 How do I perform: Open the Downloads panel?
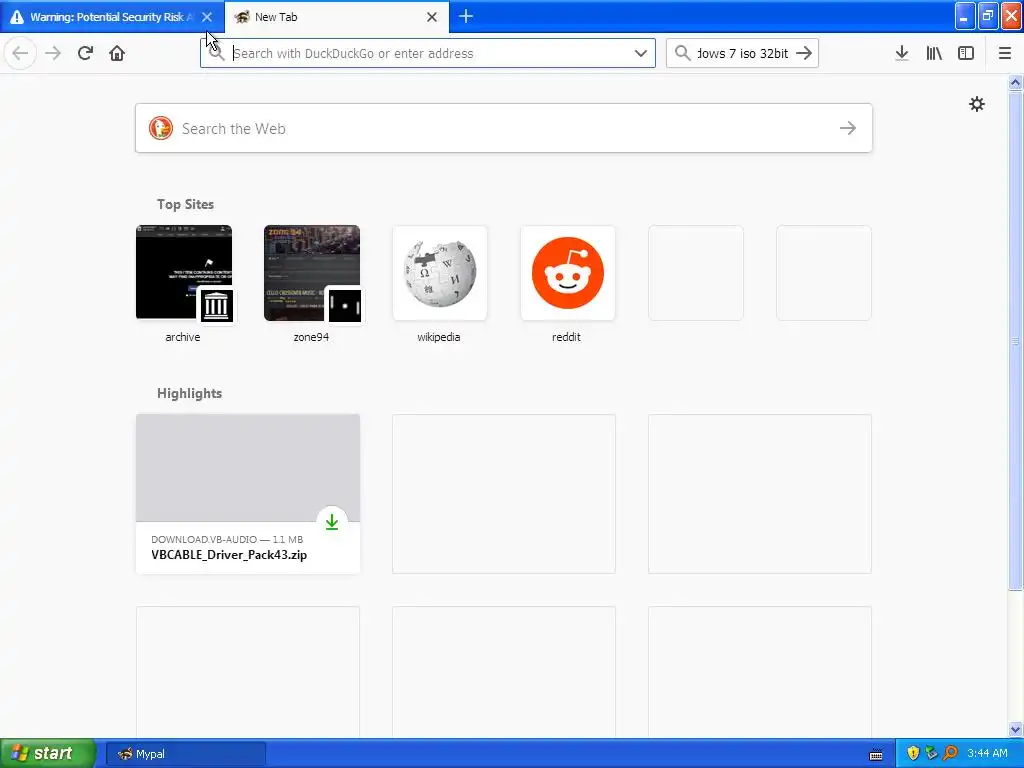[x=901, y=53]
